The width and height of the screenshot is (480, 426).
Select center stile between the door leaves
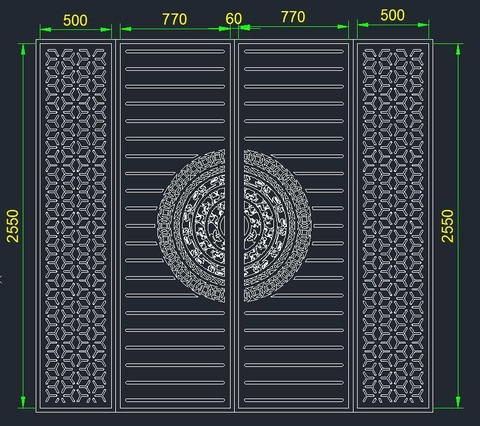tap(234, 226)
